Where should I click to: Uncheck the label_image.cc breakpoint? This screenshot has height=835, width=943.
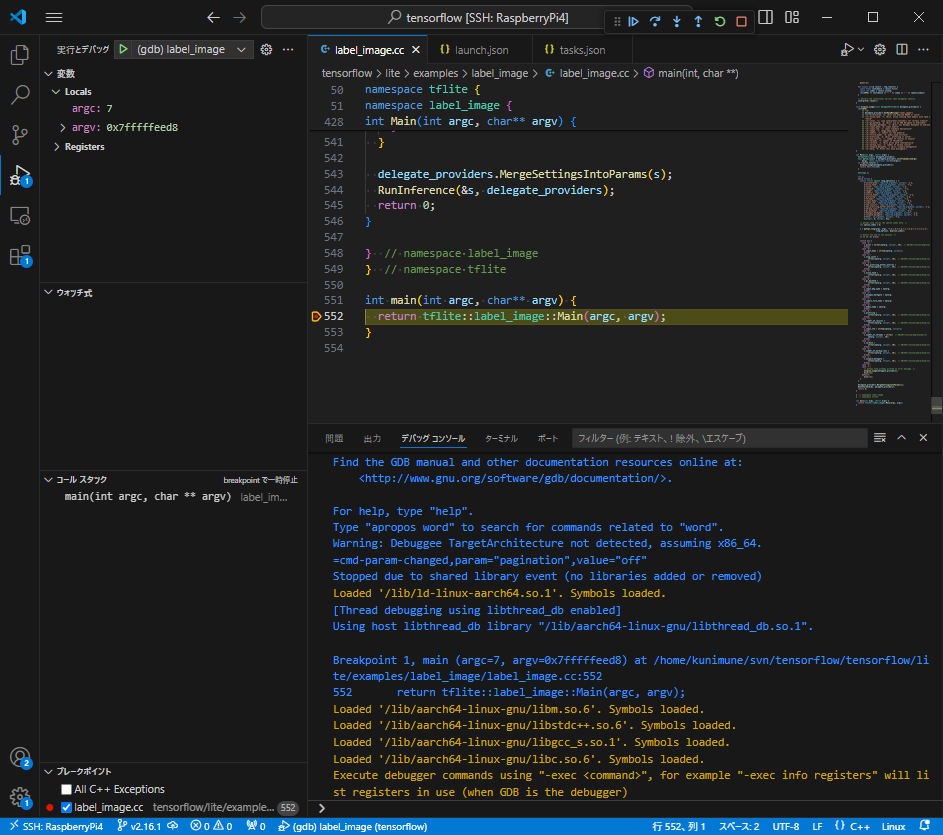coord(66,807)
